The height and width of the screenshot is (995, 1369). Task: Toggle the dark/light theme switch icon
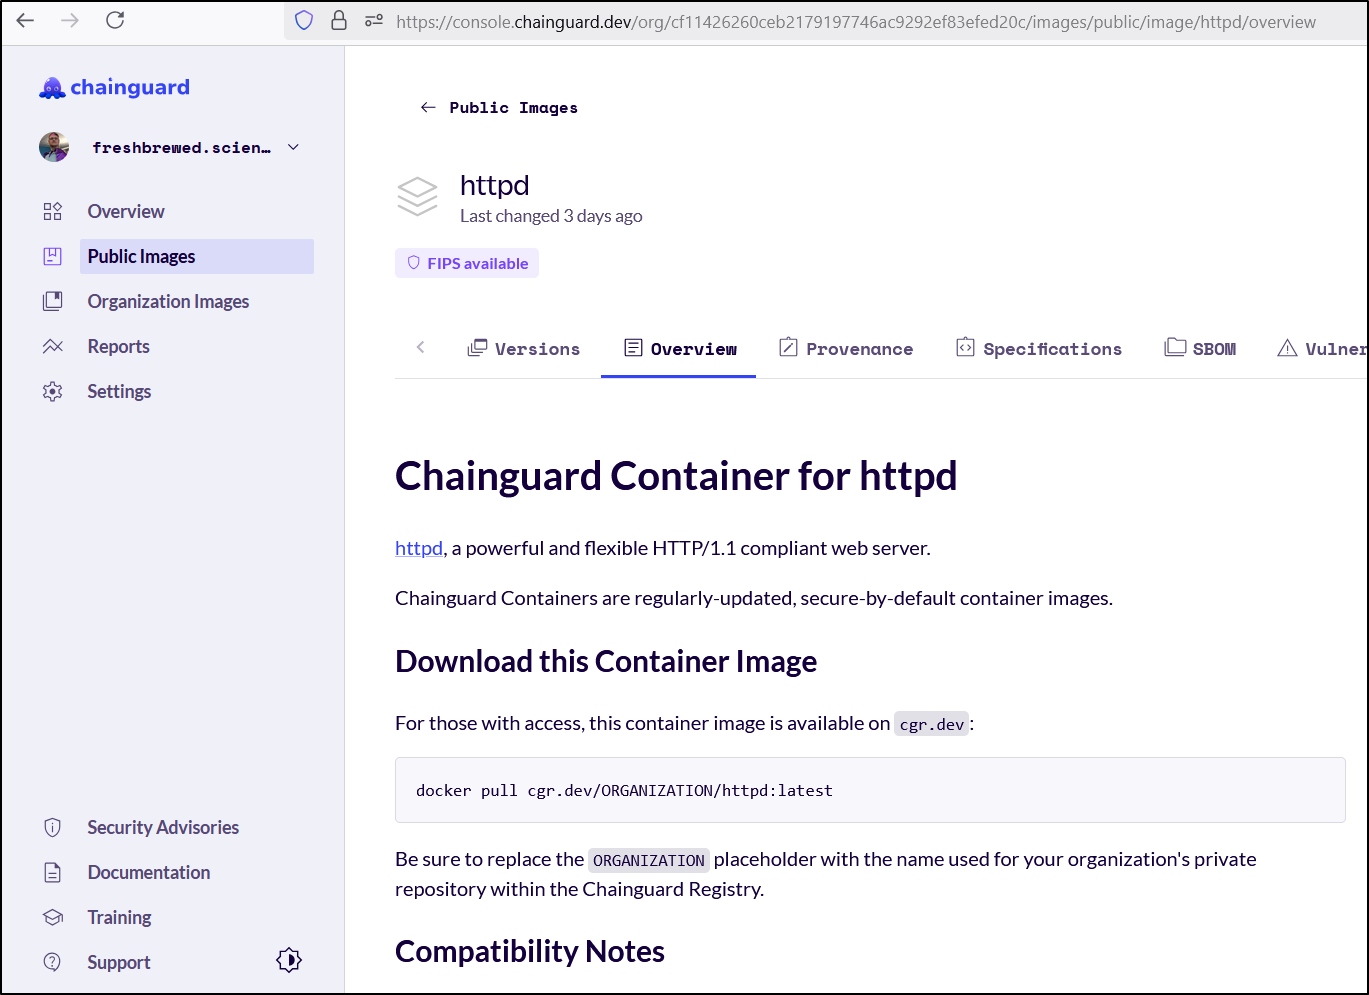click(x=289, y=960)
